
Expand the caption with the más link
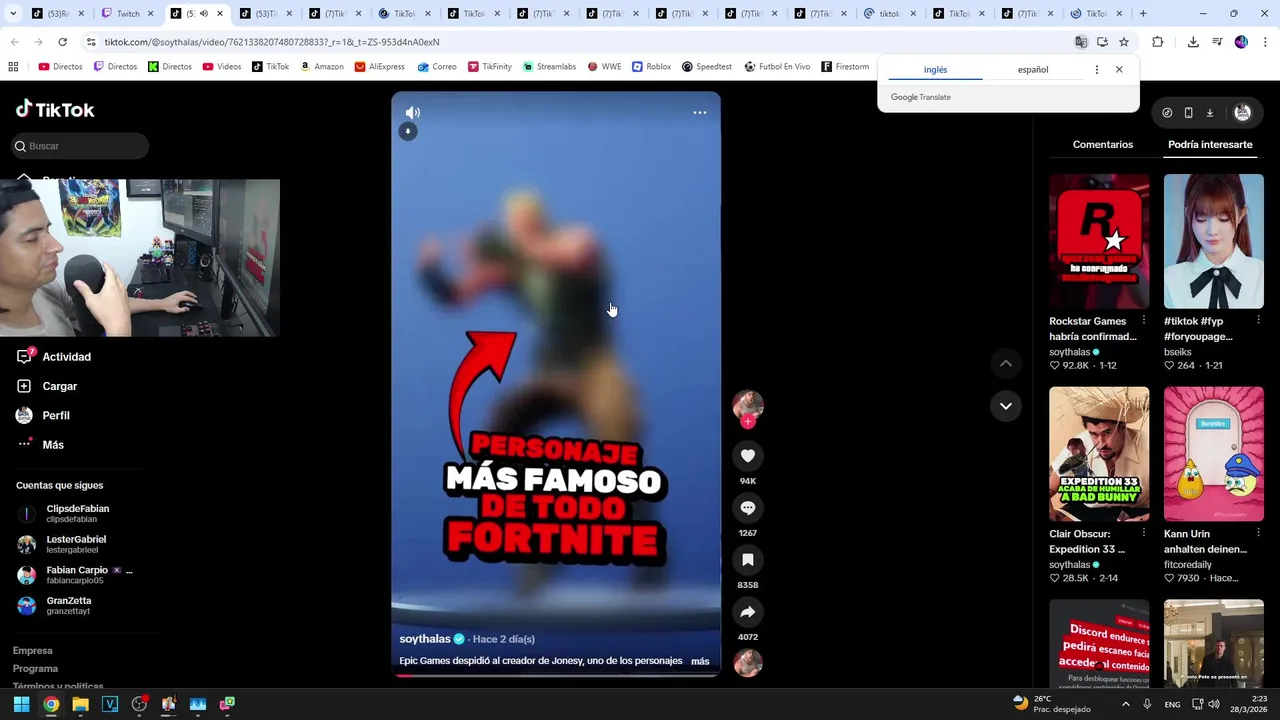[700, 661]
